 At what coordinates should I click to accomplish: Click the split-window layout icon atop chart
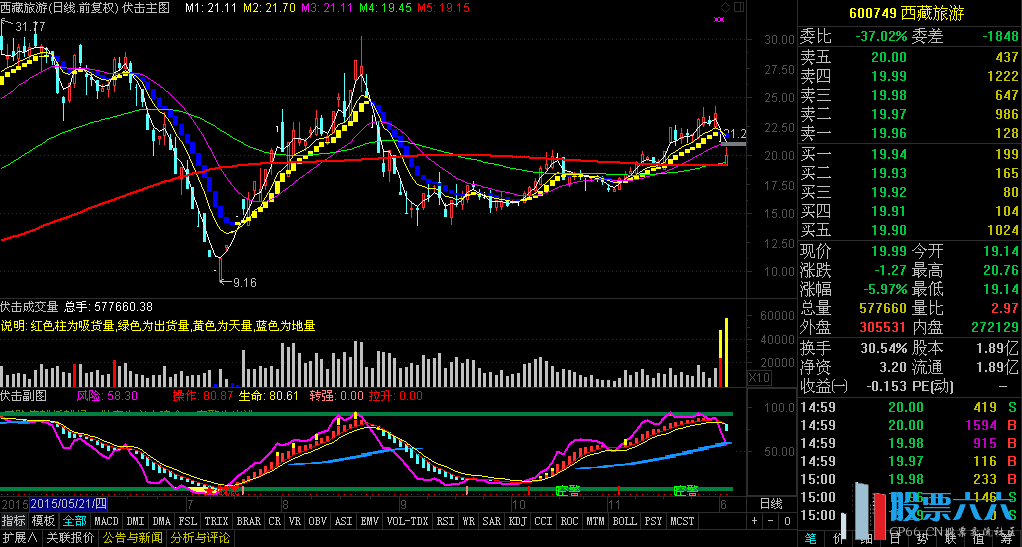[738, 7]
